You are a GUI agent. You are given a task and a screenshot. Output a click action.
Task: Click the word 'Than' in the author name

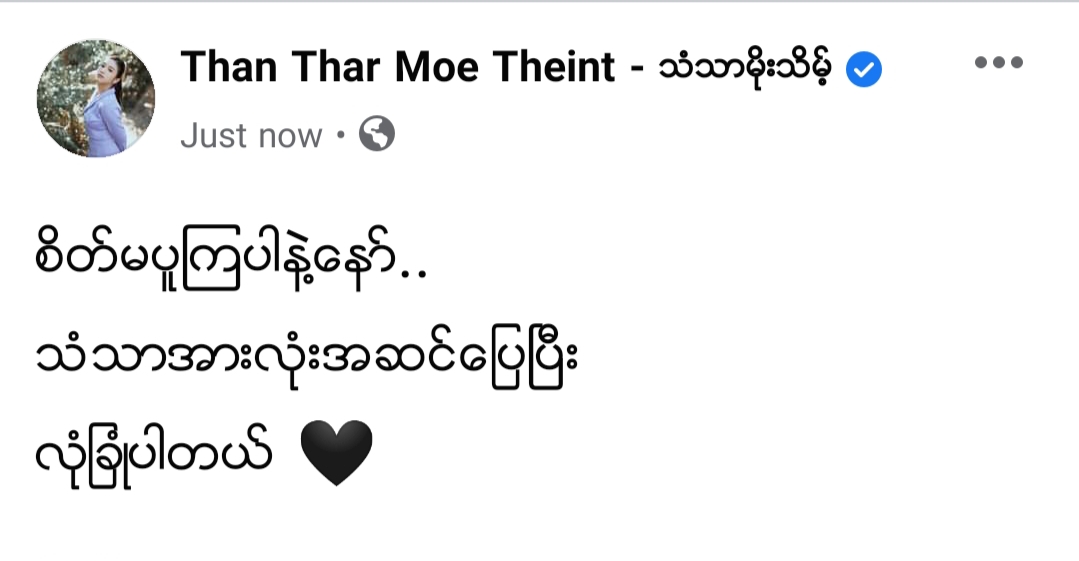click(x=229, y=67)
